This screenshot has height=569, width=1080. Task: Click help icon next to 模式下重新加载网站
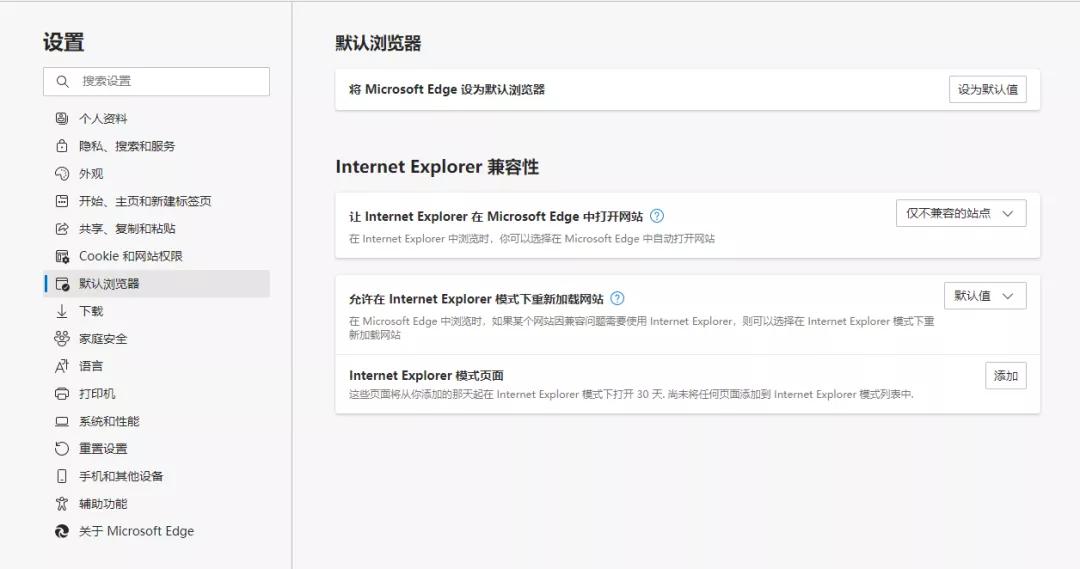tap(618, 298)
